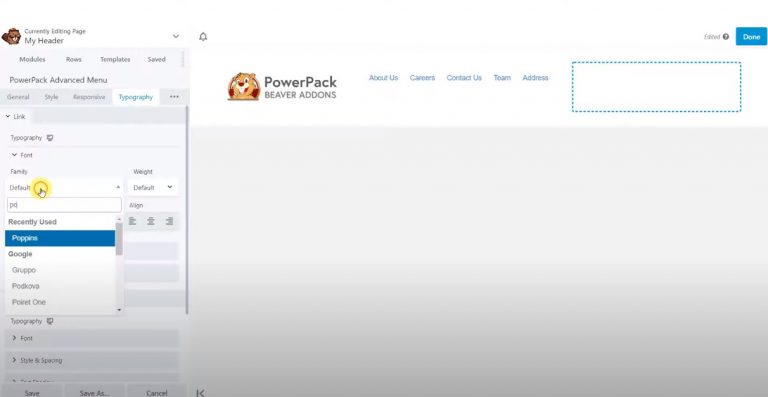Viewport: 768px width, 397px height.
Task: Click the blue Done button
Action: 751,37
